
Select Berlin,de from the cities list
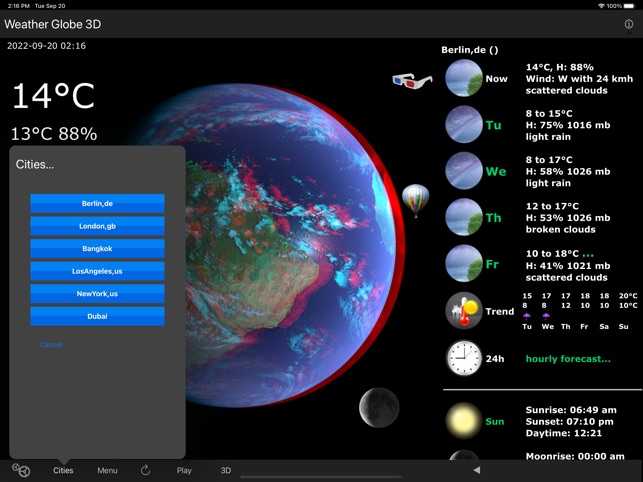[x=97, y=203]
